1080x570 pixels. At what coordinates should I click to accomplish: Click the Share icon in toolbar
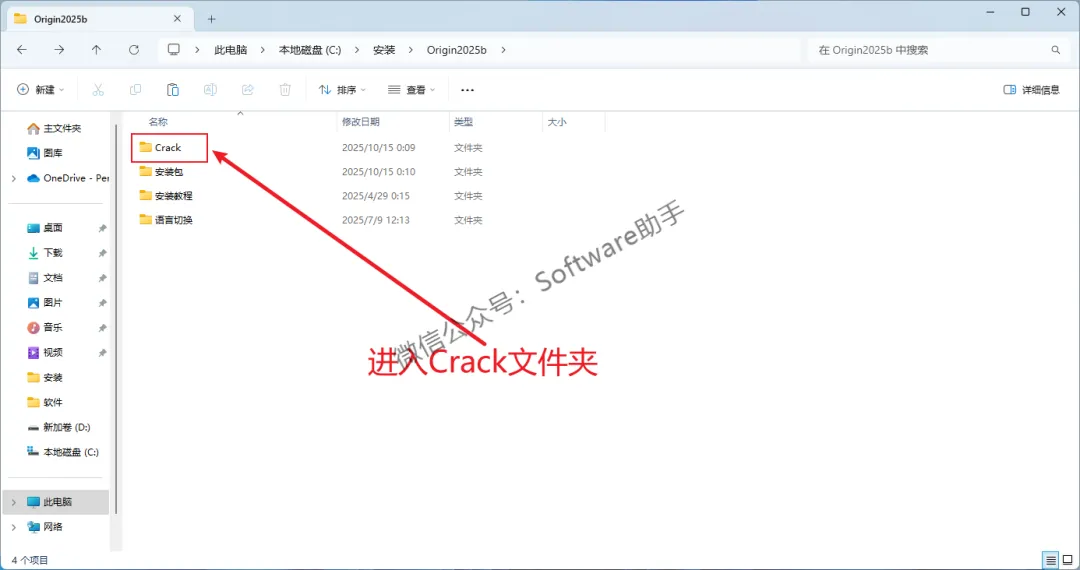tap(248, 89)
